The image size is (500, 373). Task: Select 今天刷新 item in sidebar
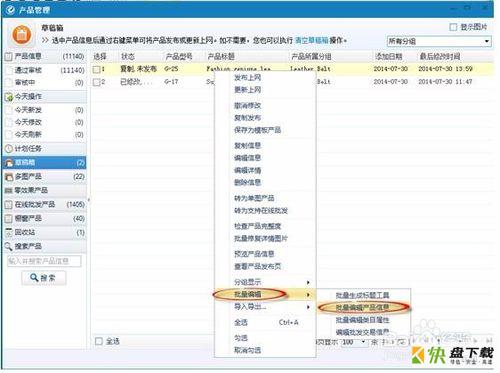click(x=45, y=135)
